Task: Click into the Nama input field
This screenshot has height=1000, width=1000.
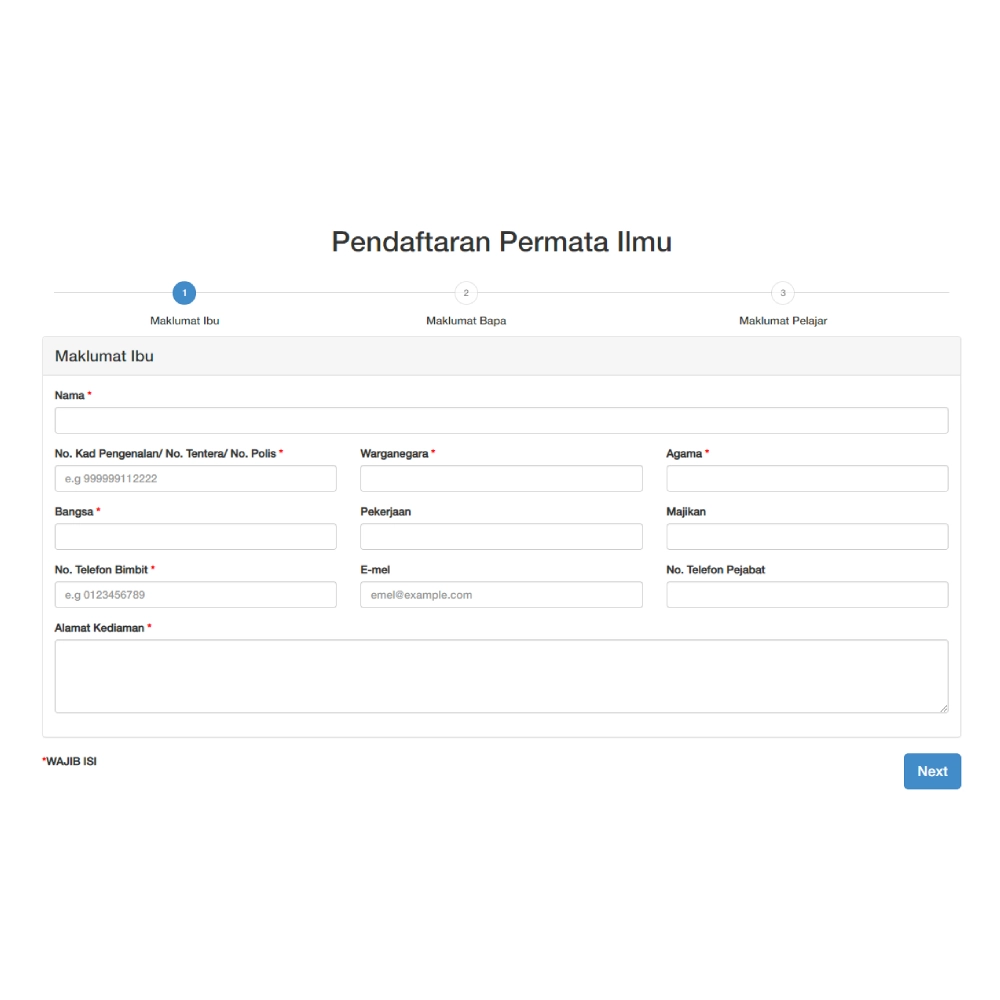Action: pos(501,420)
